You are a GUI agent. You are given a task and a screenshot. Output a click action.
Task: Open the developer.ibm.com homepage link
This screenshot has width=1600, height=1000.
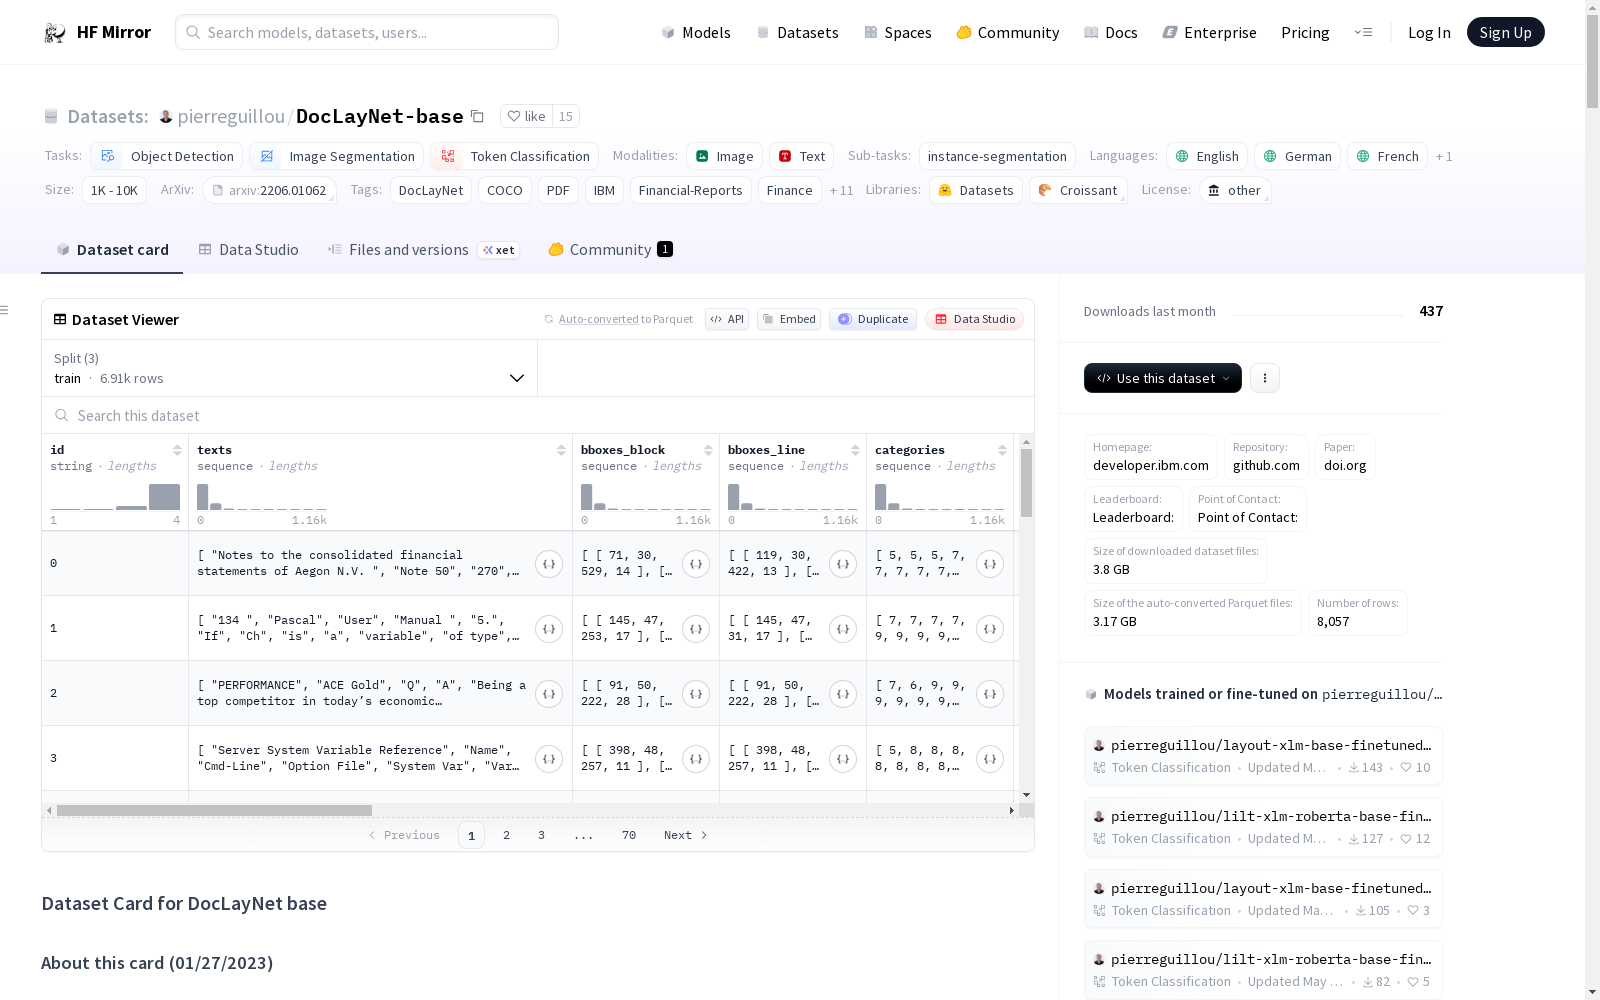pyautogui.click(x=1151, y=457)
